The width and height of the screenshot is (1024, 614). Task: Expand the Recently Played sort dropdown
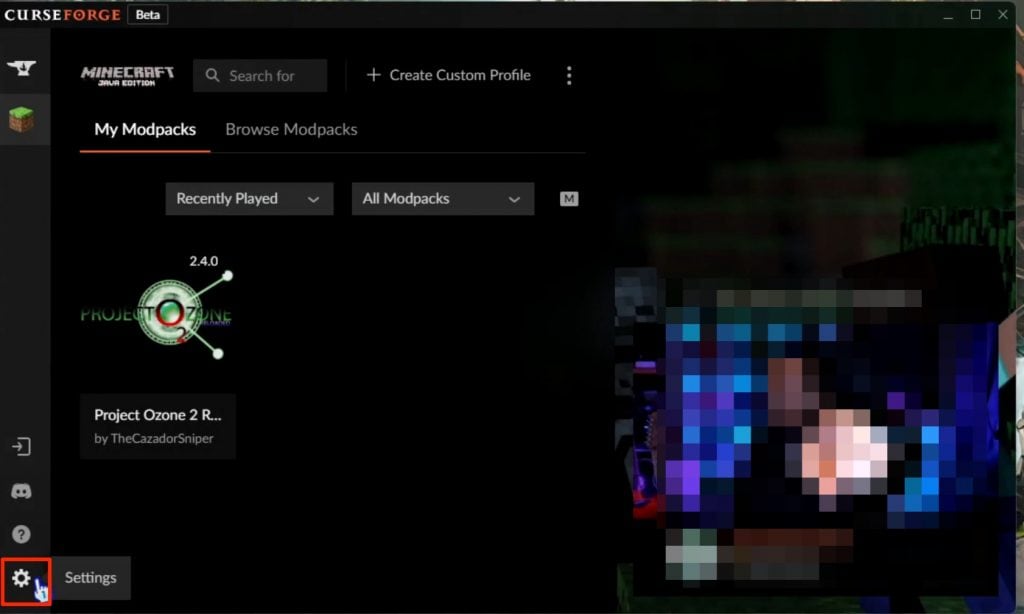click(x=249, y=199)
